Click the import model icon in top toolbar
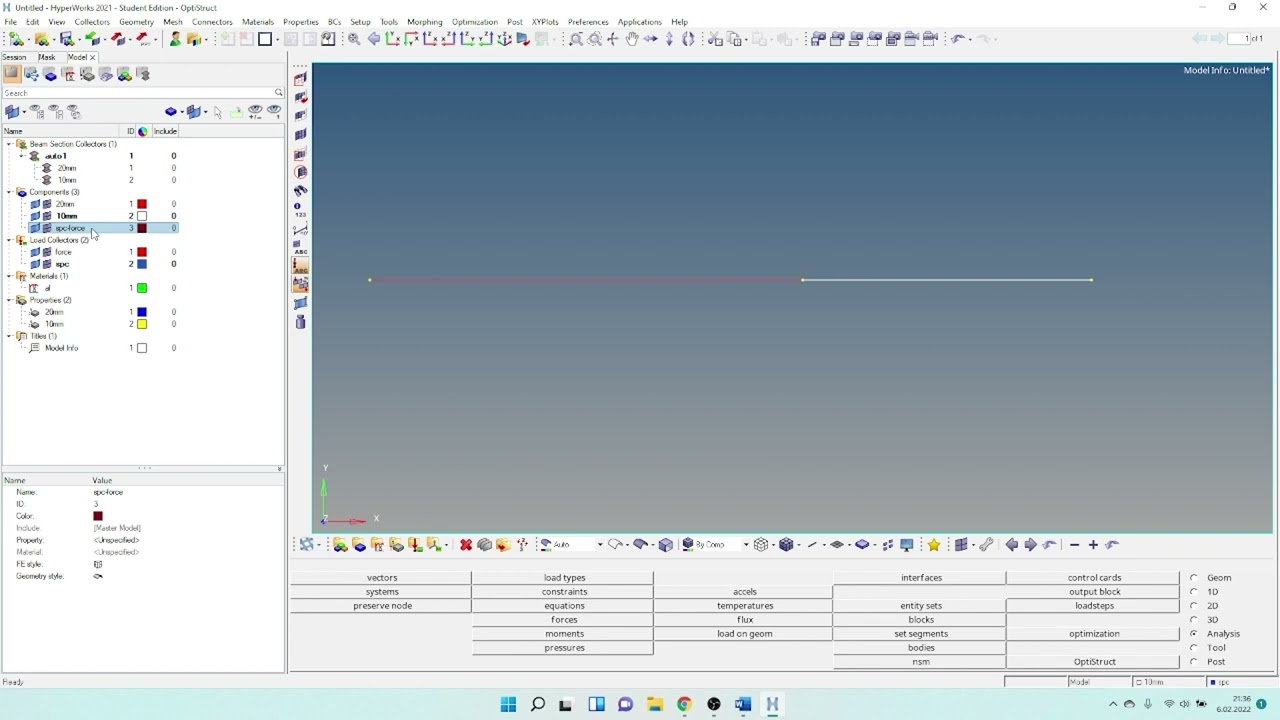The image size is (1280, 720). (x=92, y=39)
